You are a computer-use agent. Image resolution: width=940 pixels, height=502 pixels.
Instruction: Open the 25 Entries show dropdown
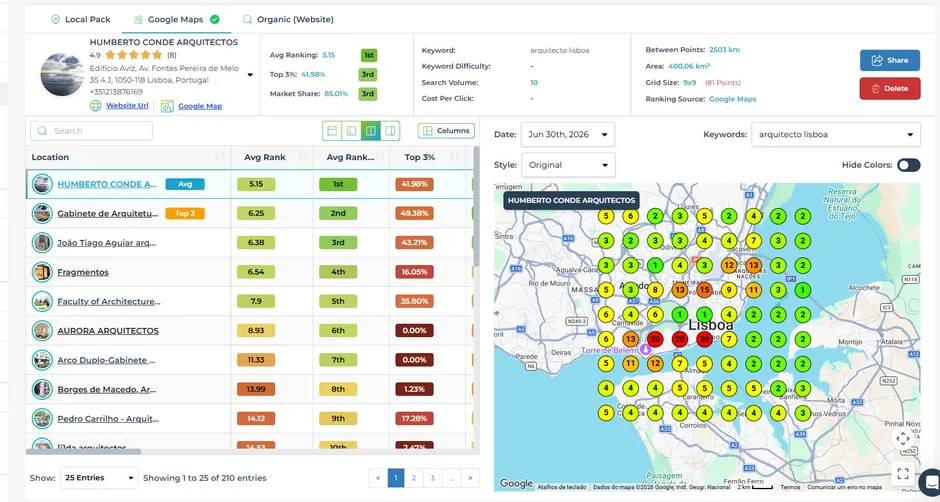pyautogui.click(x=99, y=478)
